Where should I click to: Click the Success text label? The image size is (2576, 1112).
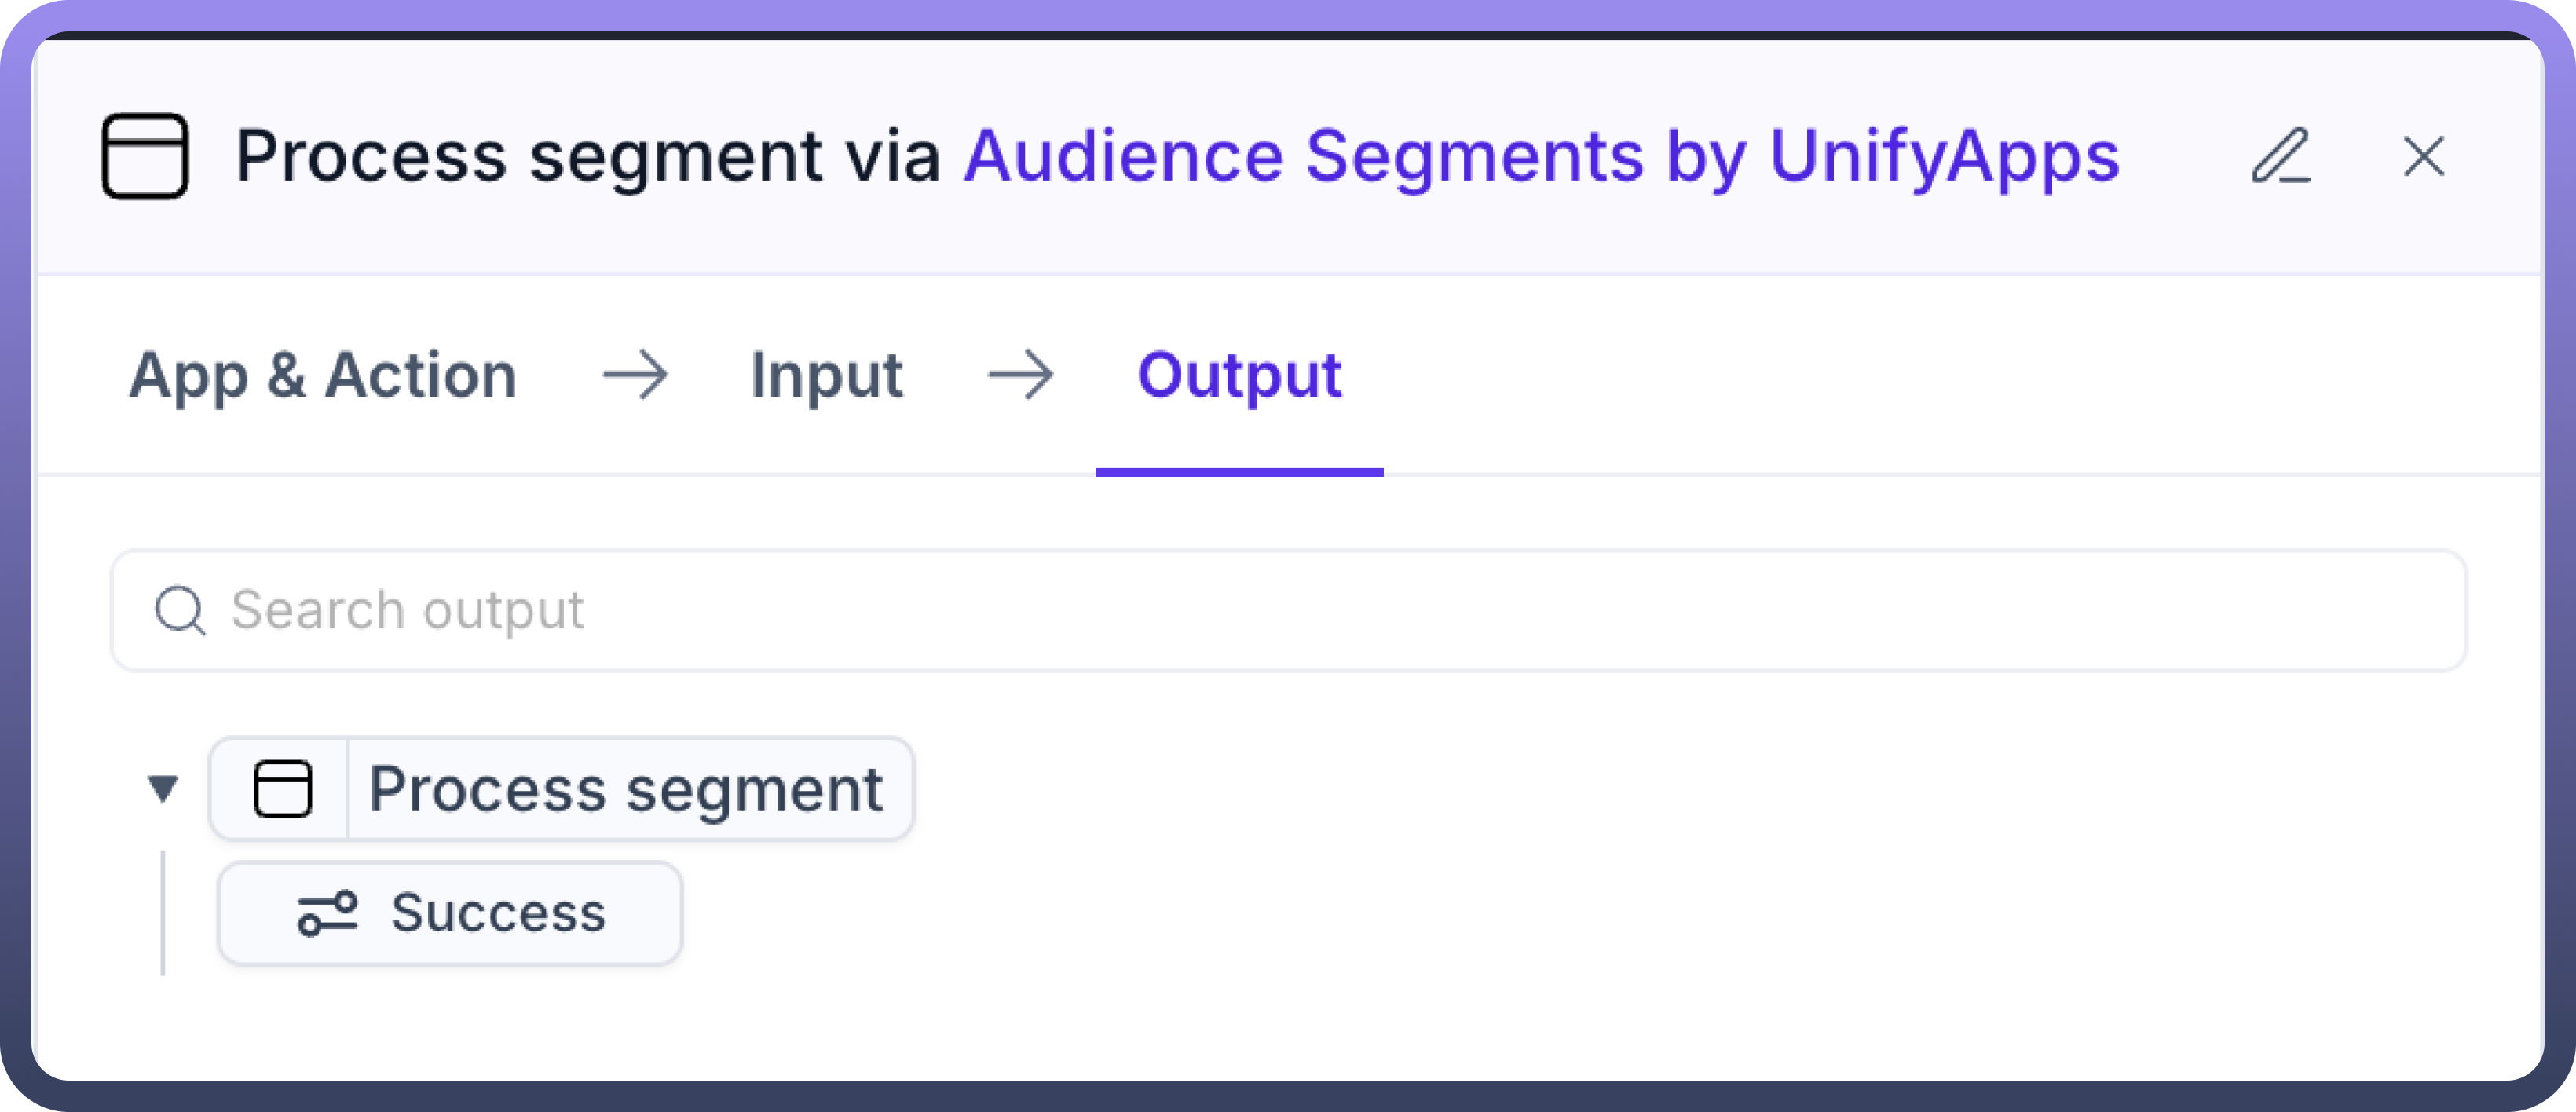tap(498, 913)
